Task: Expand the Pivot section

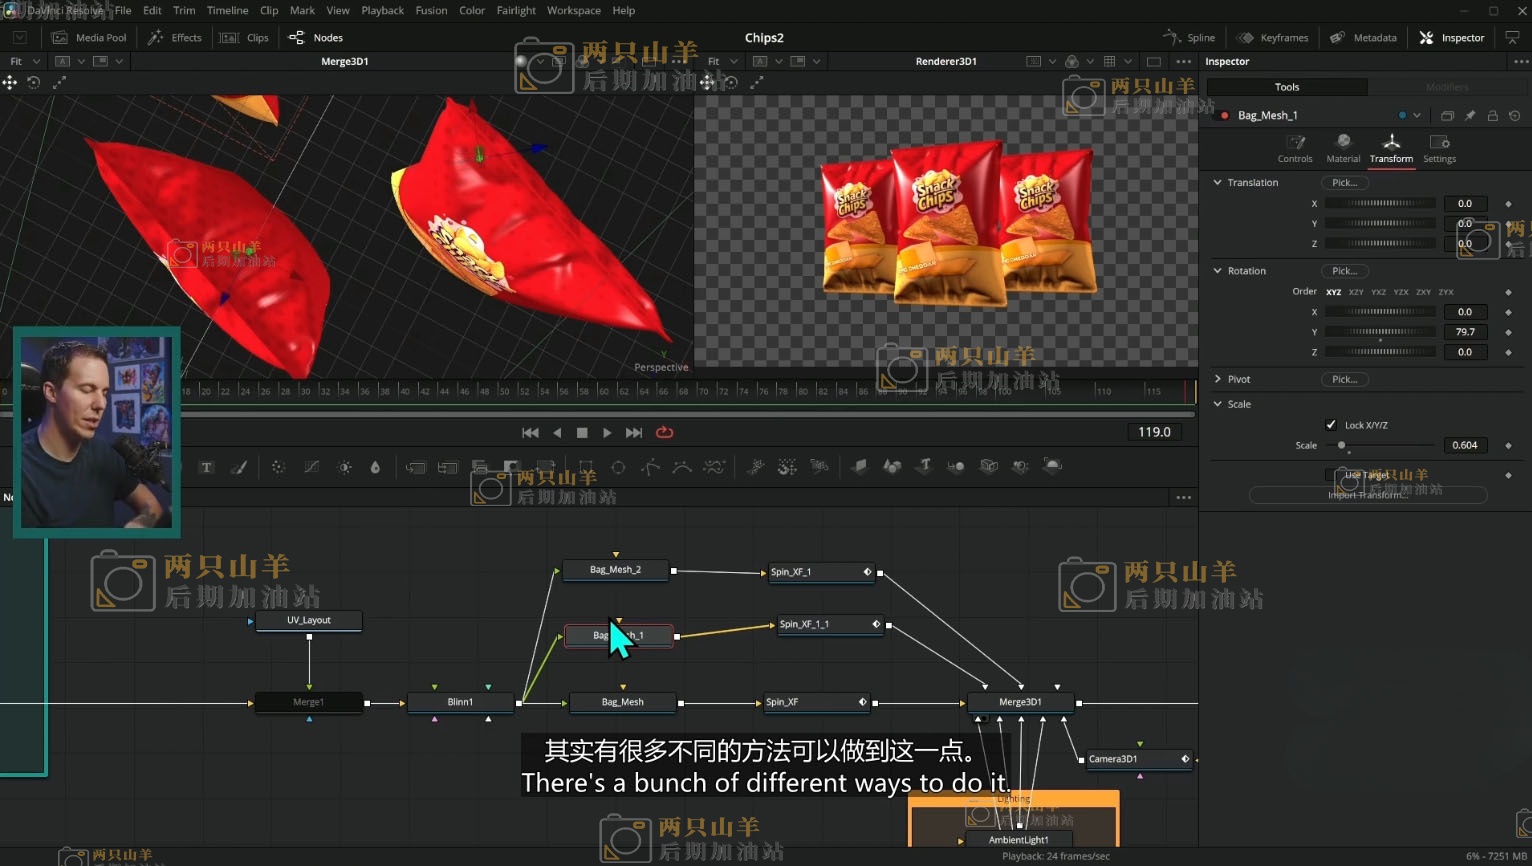Action: (x=1217, y=380)
